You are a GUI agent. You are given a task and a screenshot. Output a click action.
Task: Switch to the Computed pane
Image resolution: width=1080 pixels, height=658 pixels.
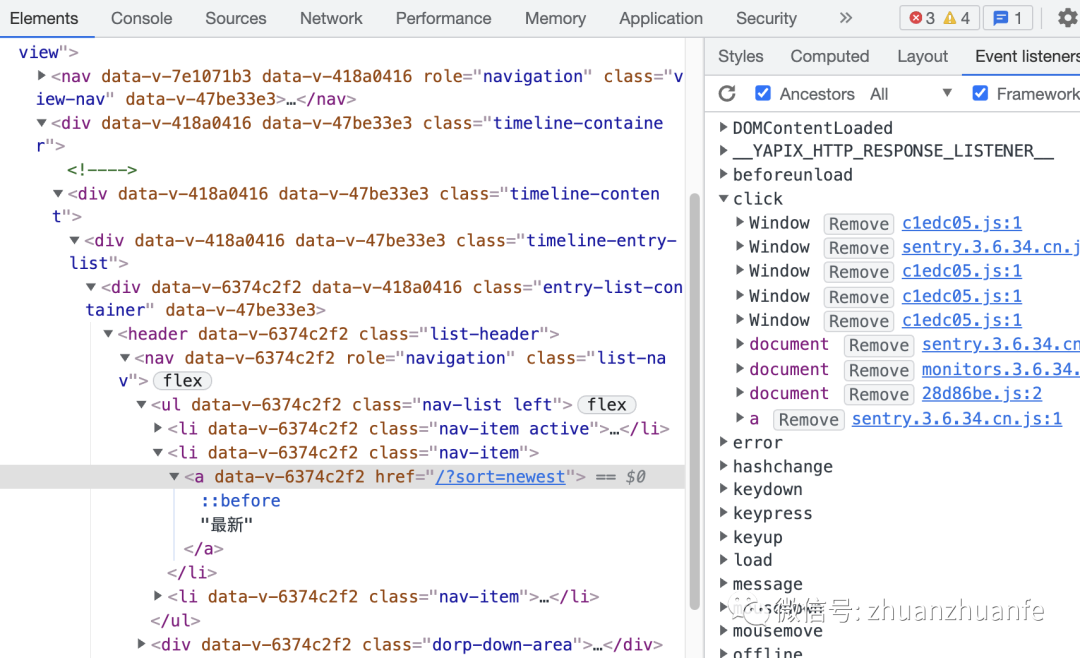click(x=829, y=56)
